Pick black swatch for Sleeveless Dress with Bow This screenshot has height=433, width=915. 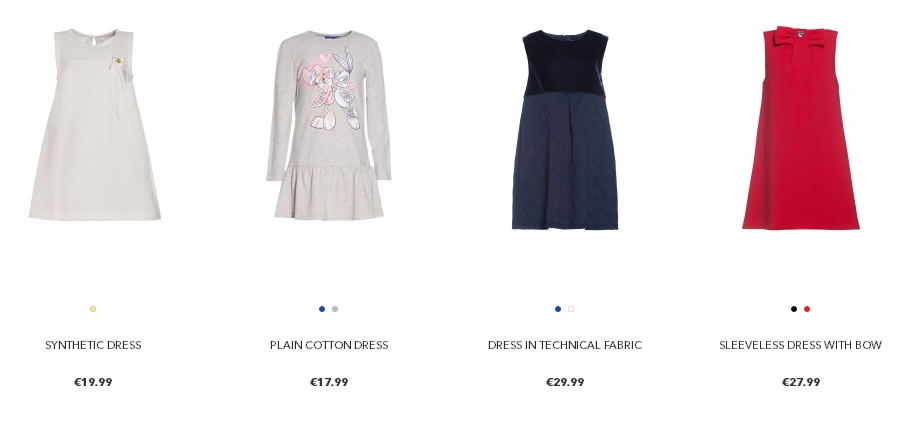pyautogui.click(x=794, y=309)
